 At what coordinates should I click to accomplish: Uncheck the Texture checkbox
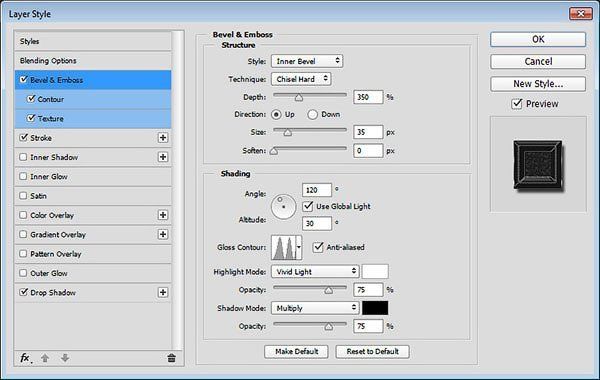[31, 118]
